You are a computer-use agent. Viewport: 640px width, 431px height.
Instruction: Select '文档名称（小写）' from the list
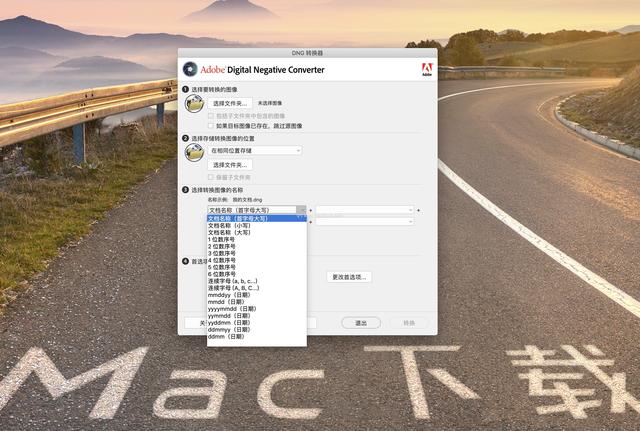tap(257, 225)
